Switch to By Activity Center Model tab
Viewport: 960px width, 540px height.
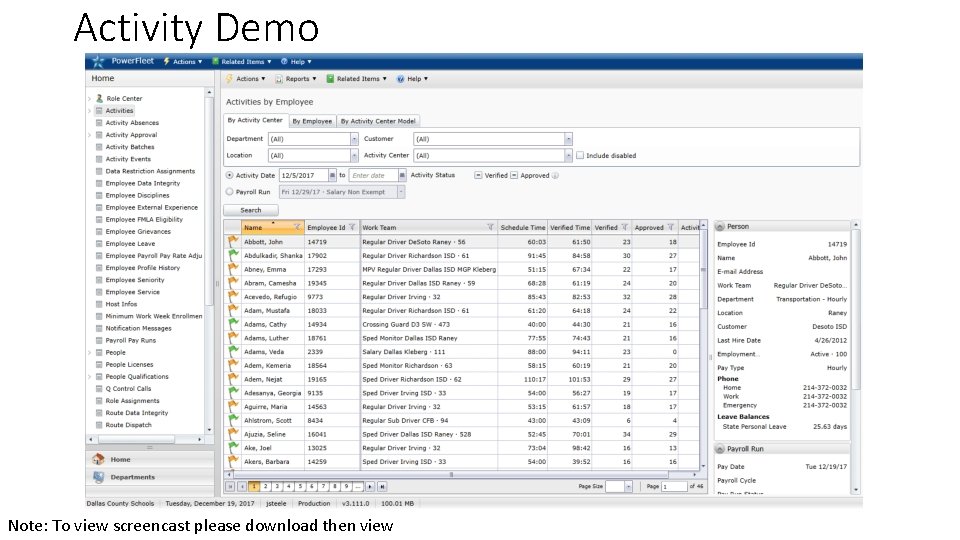(378, 121)
